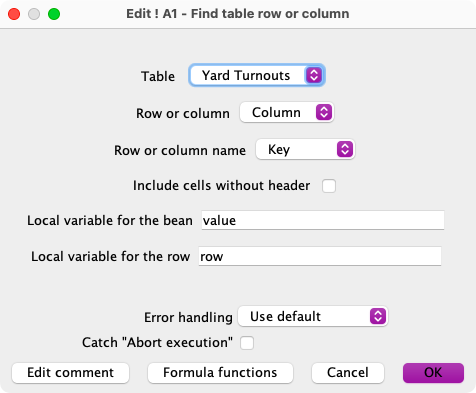Expand the Error handling Use default selector

coord(313,316)
